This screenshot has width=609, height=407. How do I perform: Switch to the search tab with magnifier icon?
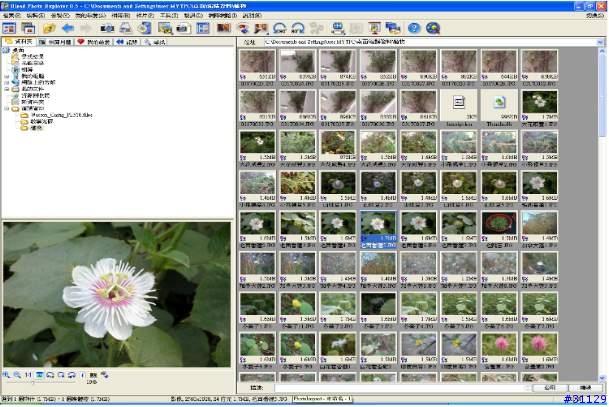pos(155,42)
